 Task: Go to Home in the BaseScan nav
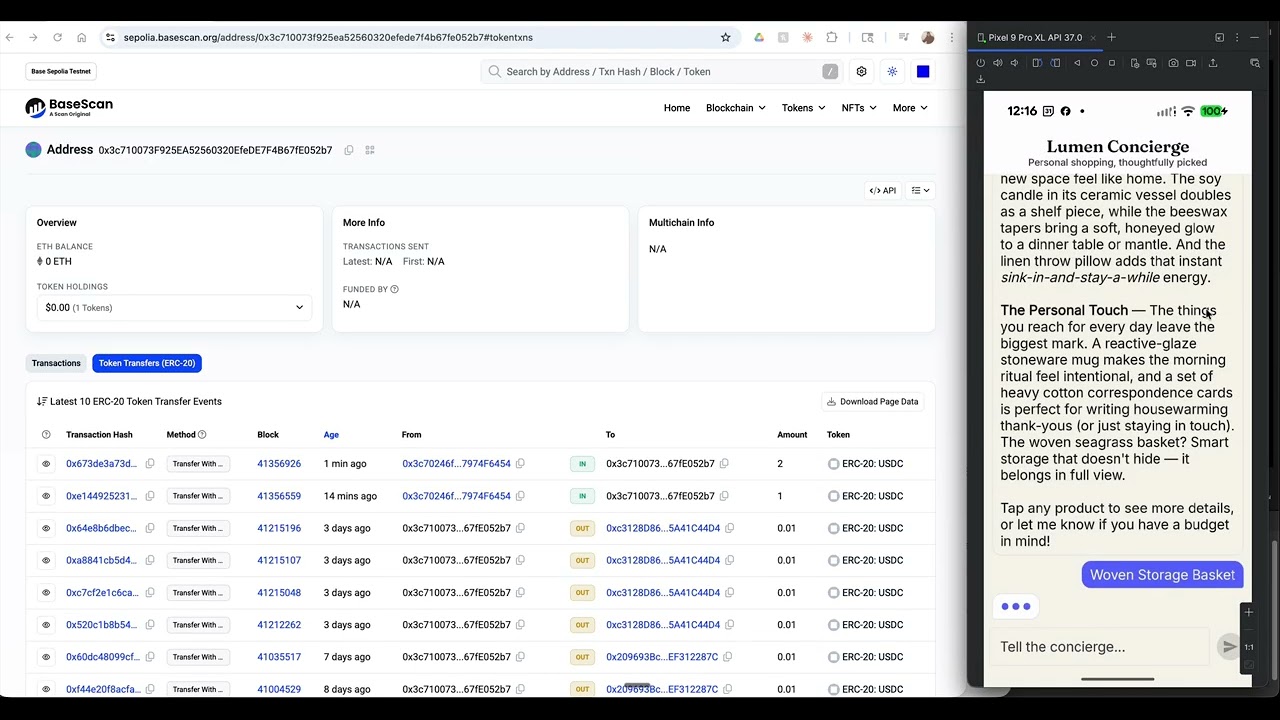tap(677, 108)
